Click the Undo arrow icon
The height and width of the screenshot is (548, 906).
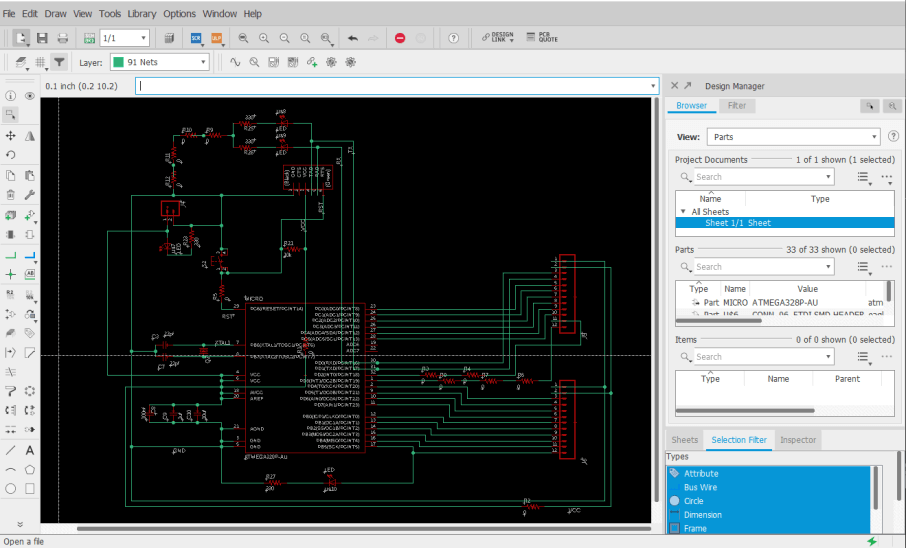[352, 38]
